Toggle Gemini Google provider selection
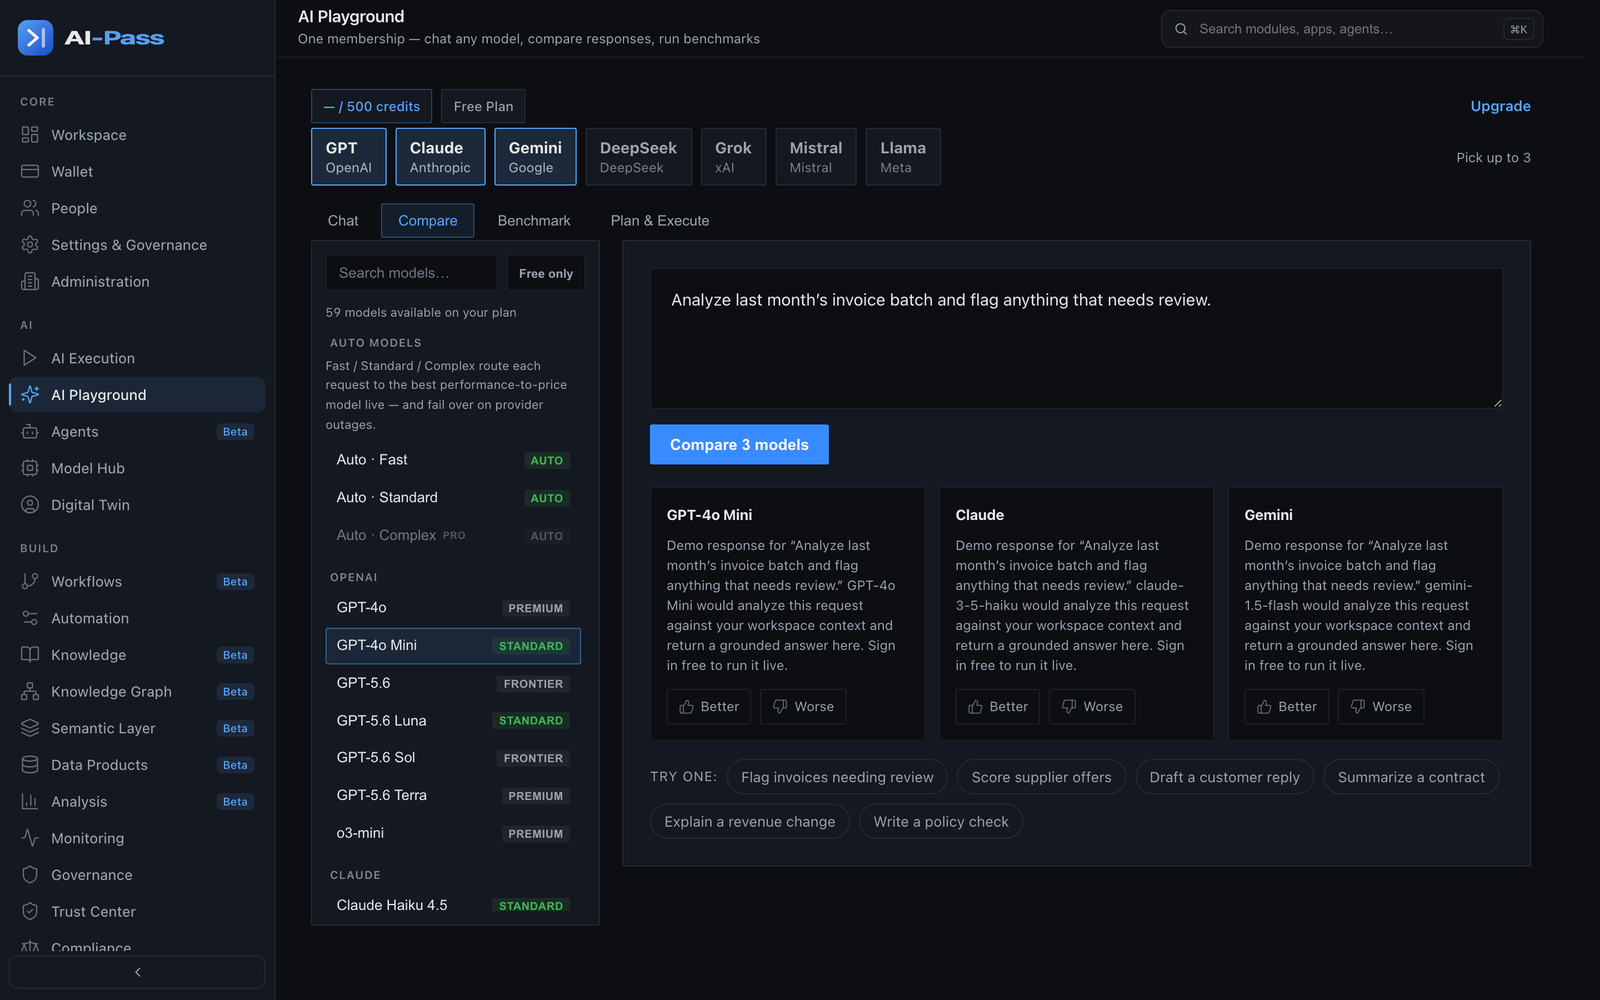Viewport: 1600px width, 1000px height. coord(535,157)
